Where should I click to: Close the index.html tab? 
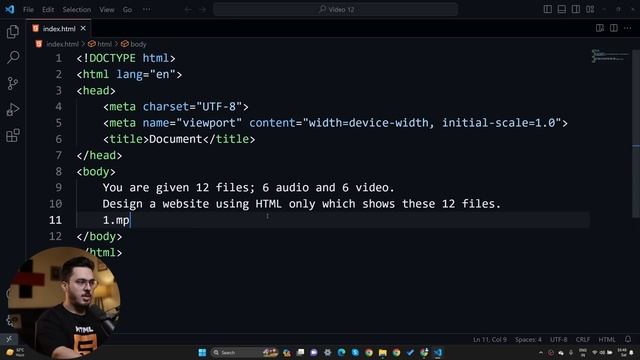(83, 29)
